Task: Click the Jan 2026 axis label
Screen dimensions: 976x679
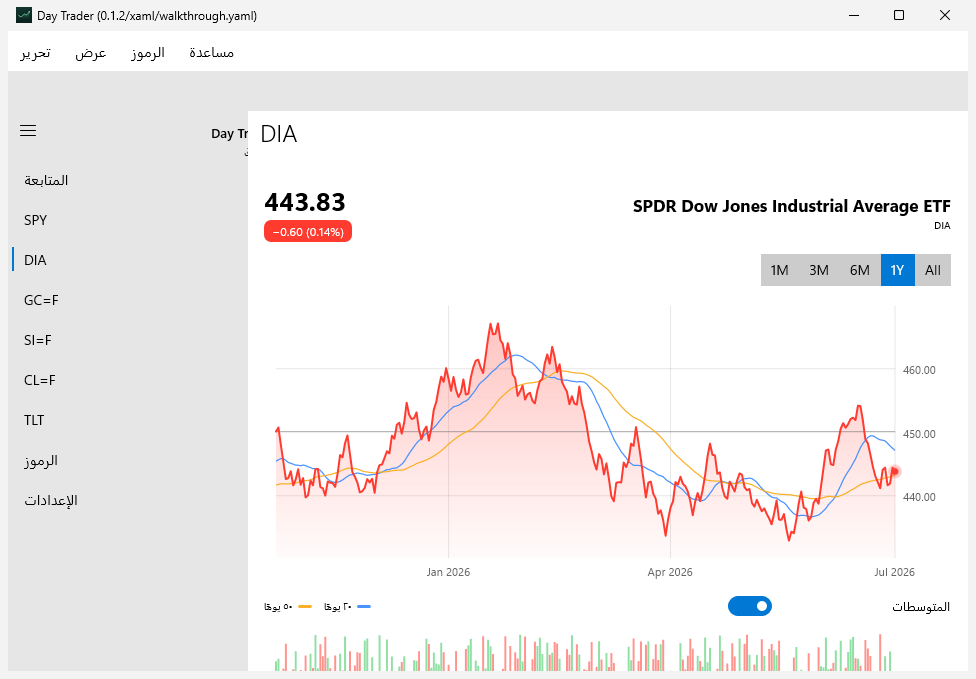Action: (x=448, y=572)
